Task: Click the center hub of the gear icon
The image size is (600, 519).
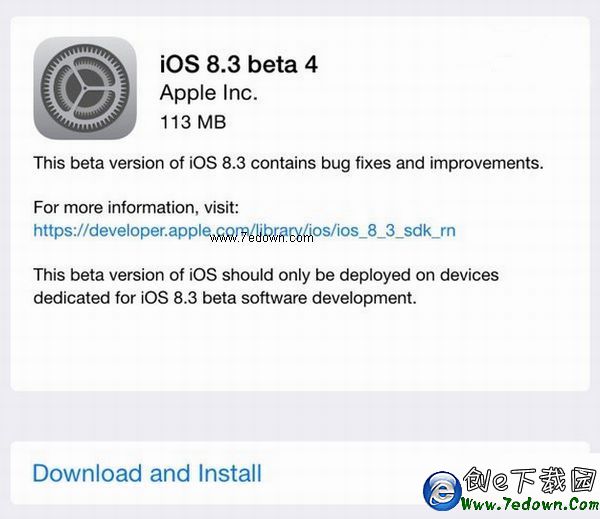Action: pyautogui.click(x=85, y=88)
